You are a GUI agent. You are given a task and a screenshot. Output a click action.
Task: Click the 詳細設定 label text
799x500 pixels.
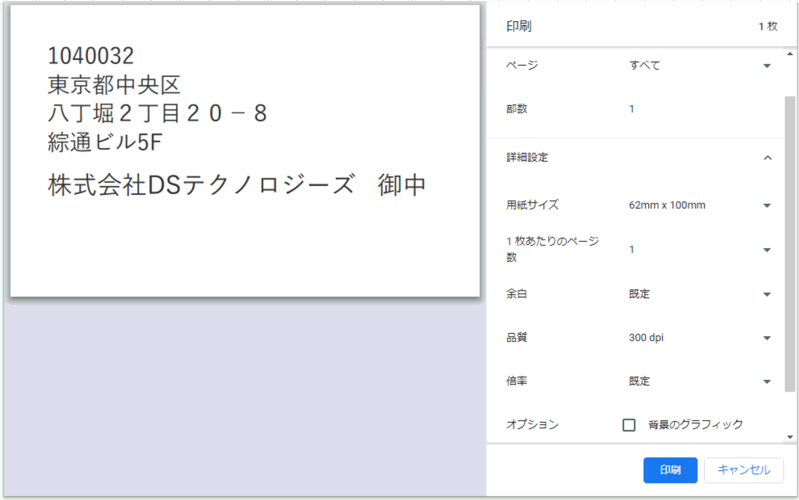[527, 157]
